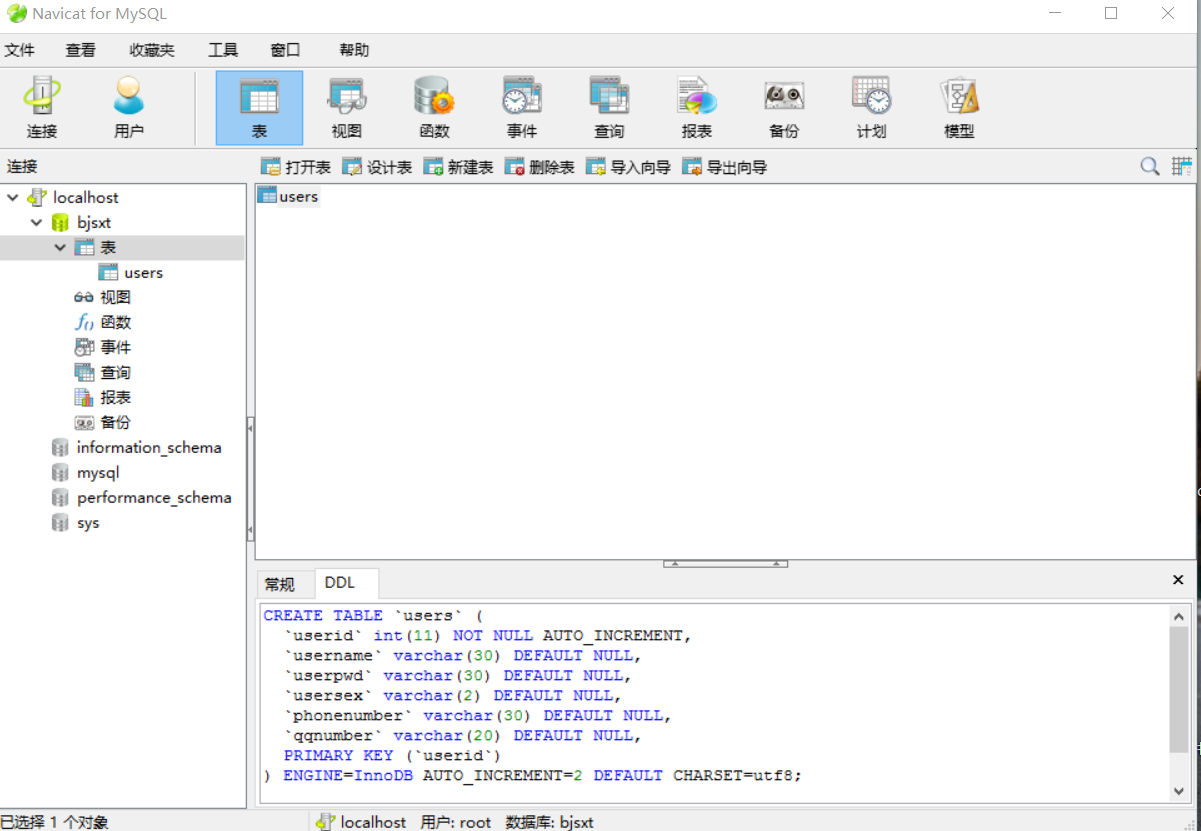
Task: Click the ENGINE=InnoDB DDL line
Action: tap(533, 776)
